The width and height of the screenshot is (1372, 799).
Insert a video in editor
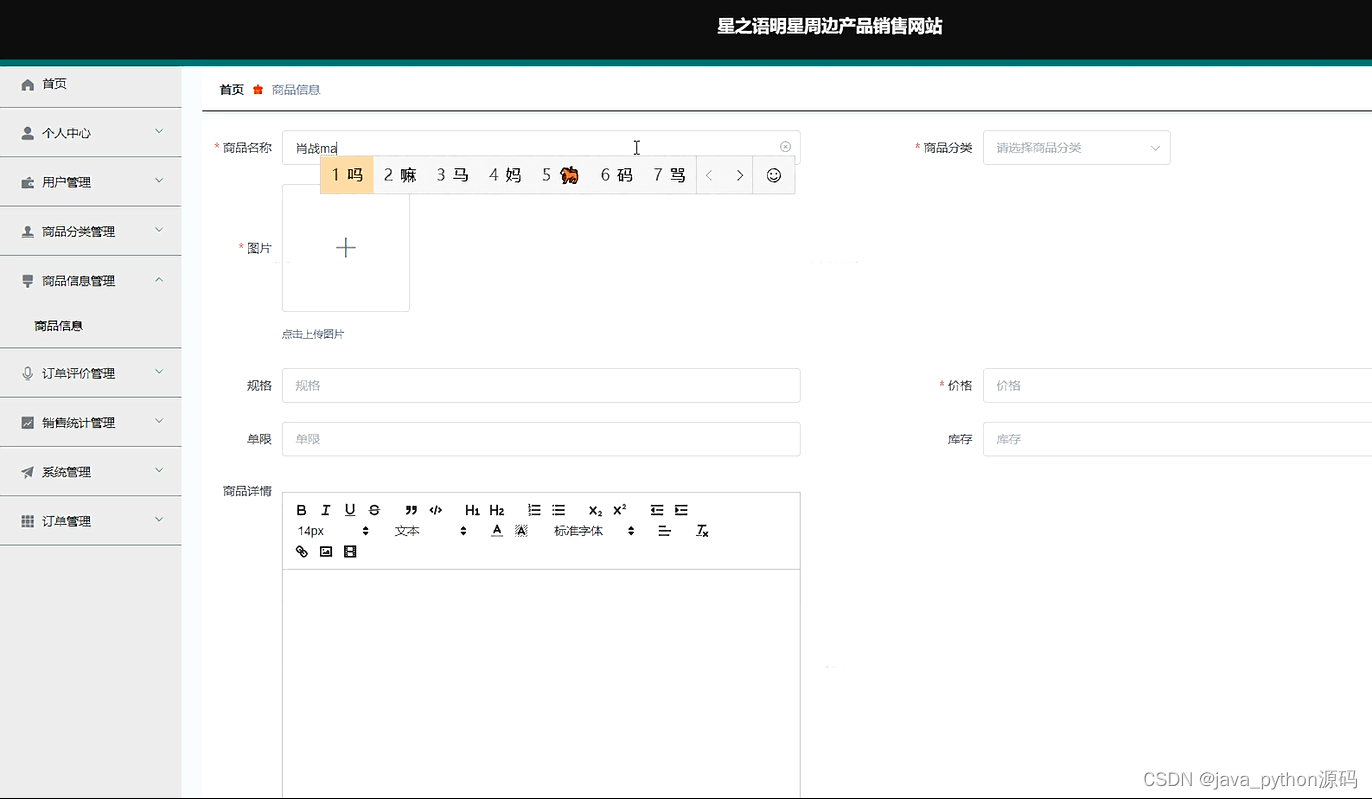[350, 551]
